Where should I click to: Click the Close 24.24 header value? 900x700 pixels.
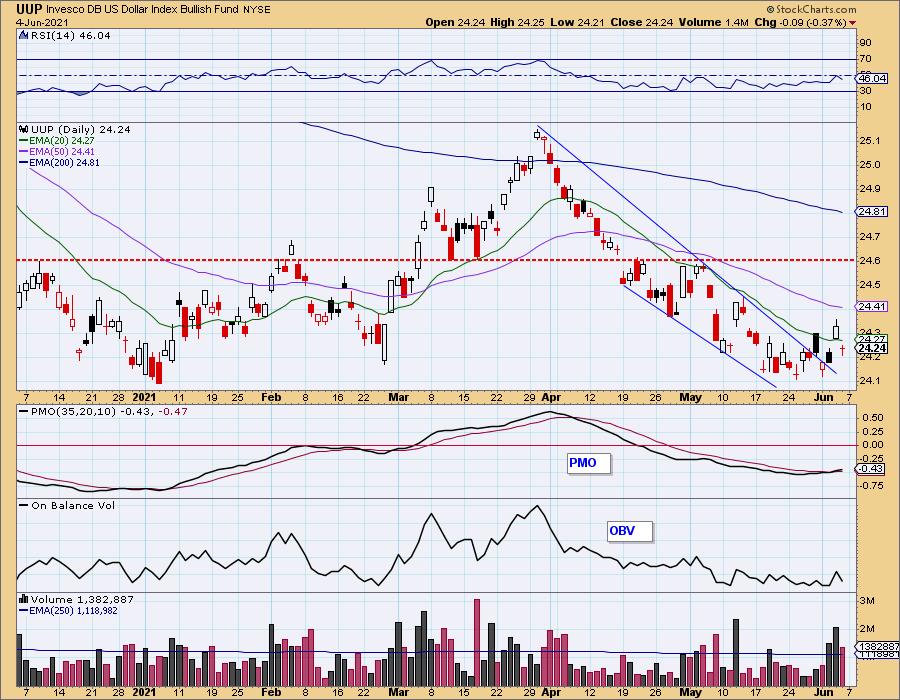click(x=642, y=22)
